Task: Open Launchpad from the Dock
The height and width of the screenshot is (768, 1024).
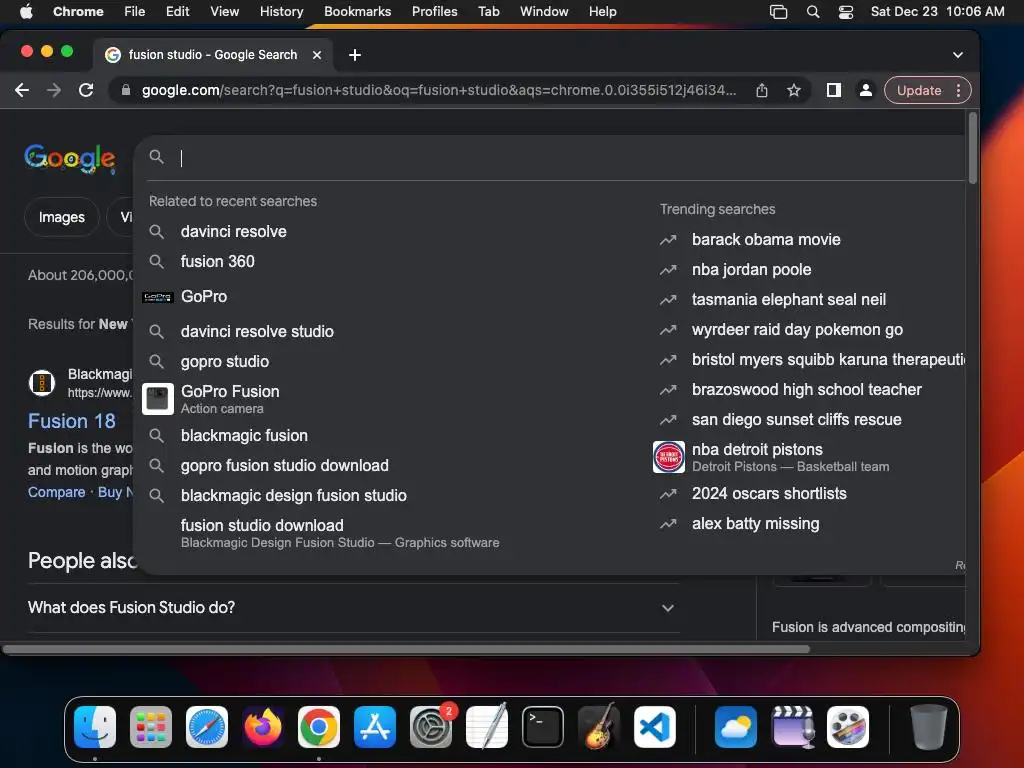Action: click(x=151, y=727)
